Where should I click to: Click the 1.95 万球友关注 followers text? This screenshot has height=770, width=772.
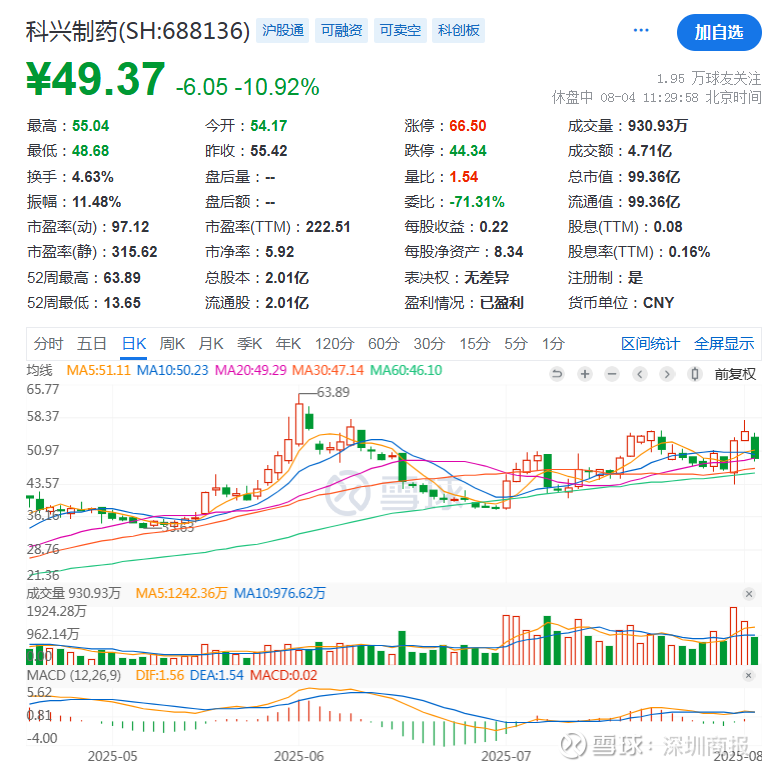(709, 78)
